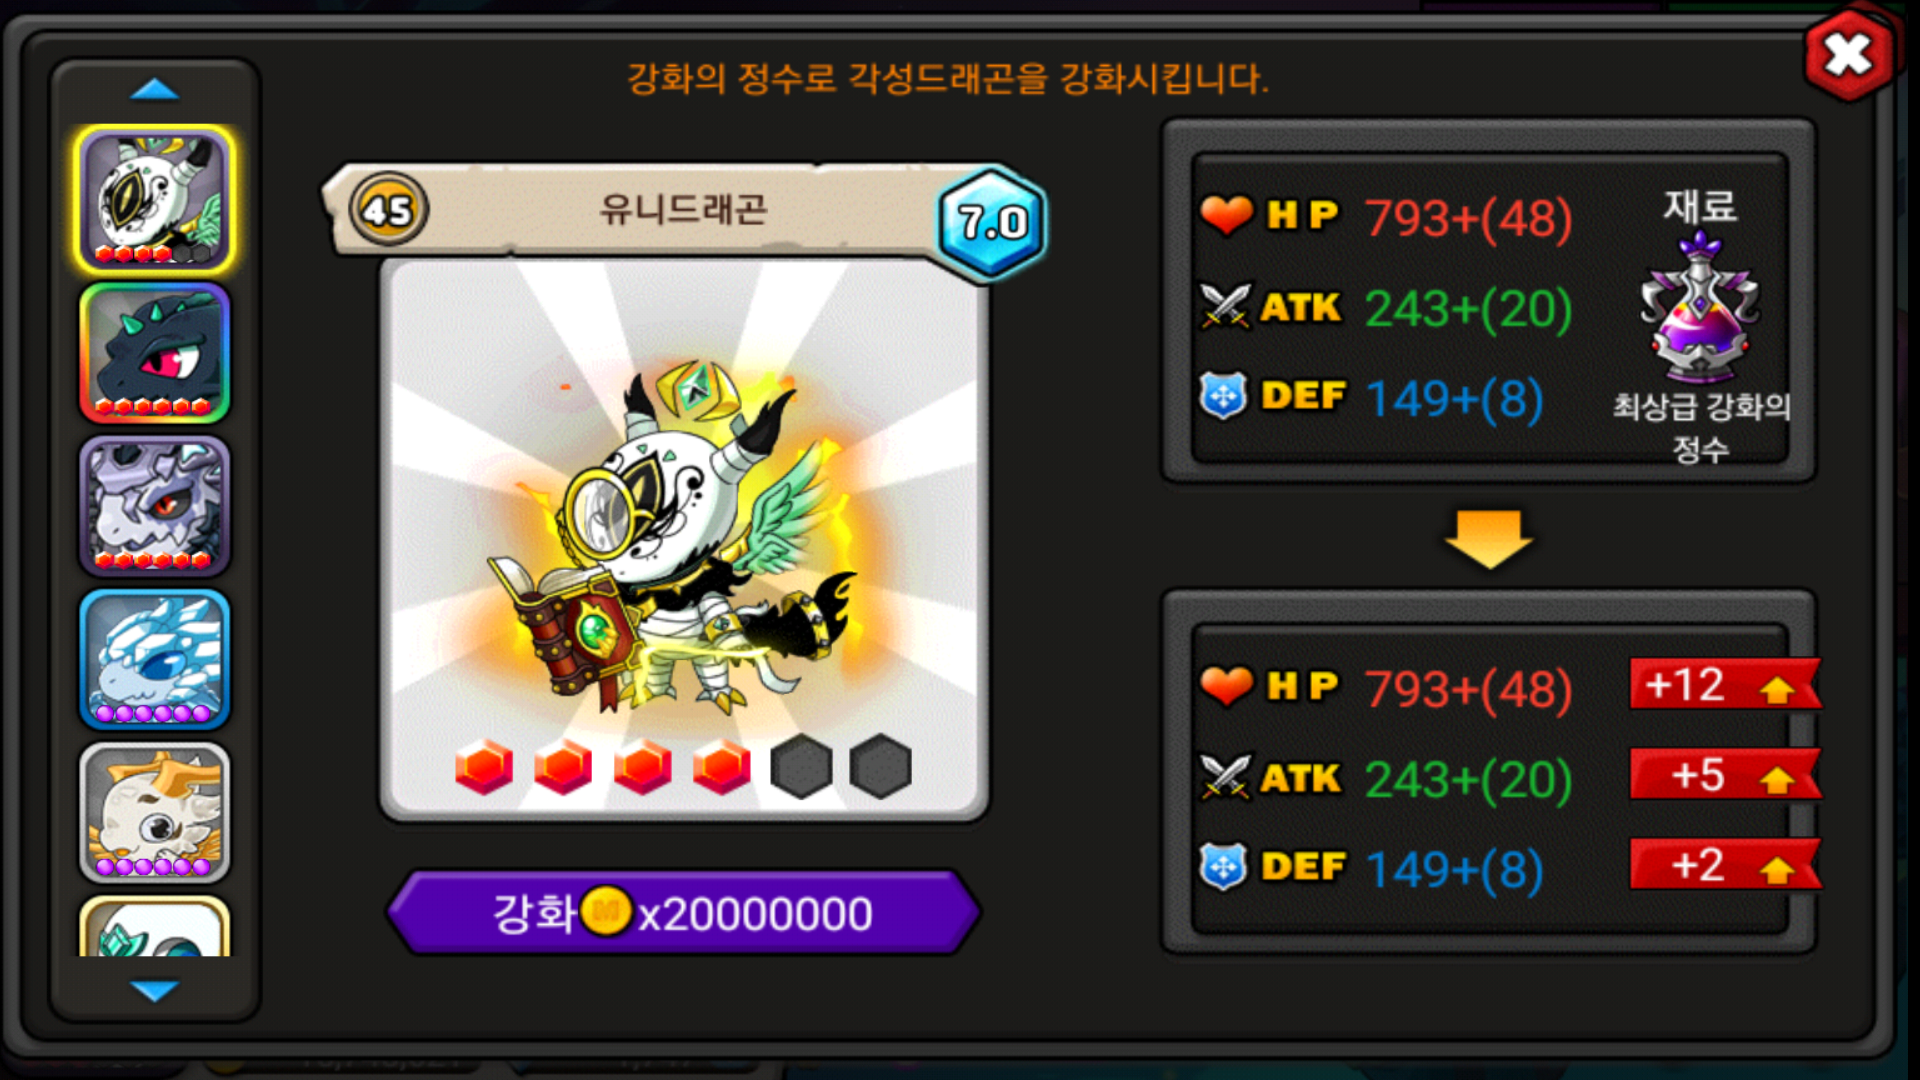Select the dark navy dragon with red eye

(x=155, y=353)
